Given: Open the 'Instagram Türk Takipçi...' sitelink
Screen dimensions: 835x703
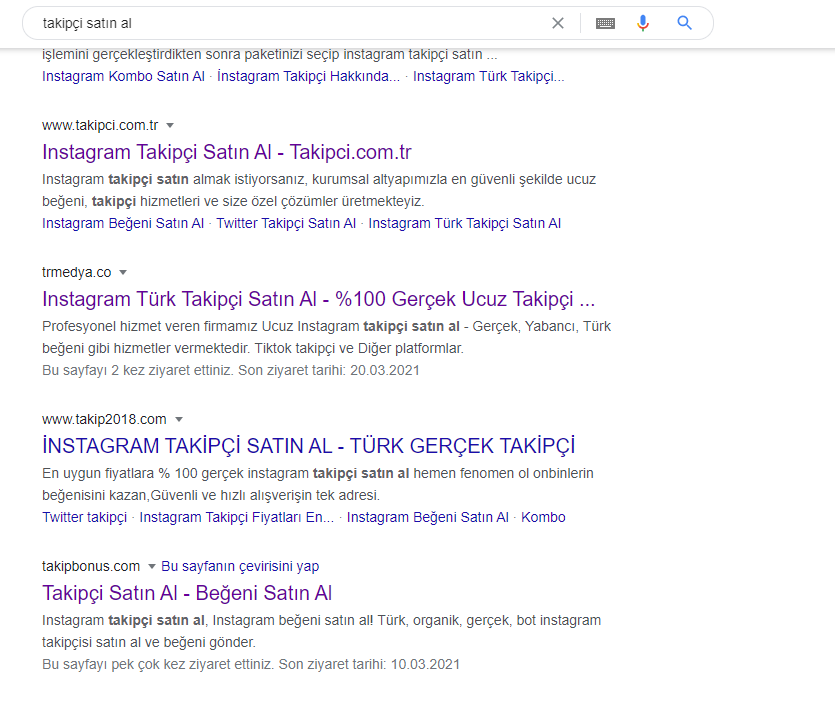Looking at the screenshot, I should tap(488, 76).
